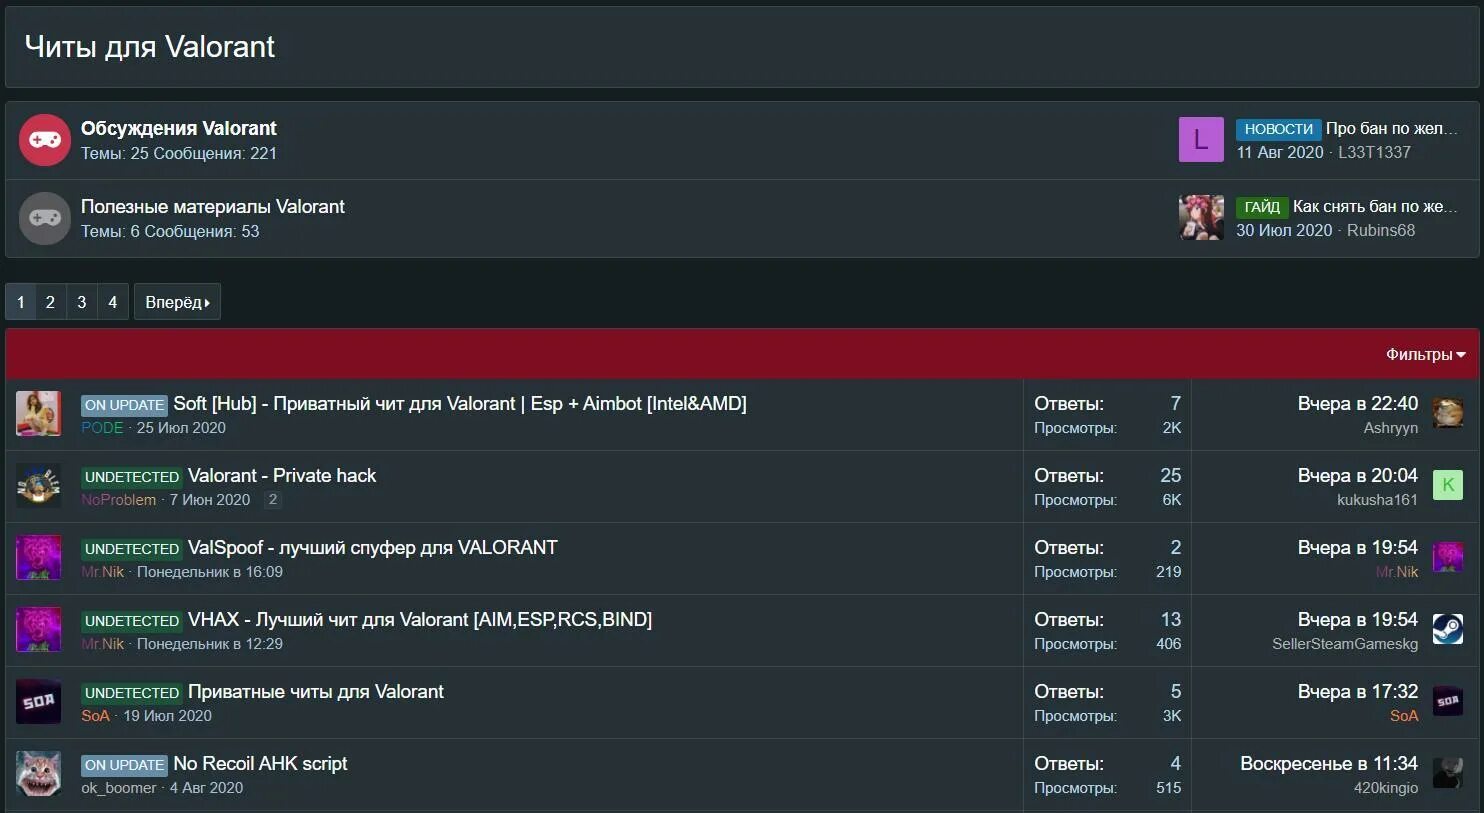1484x813 pixels.
Task: Click the ON UPDATE prefix on No Recoil
Action: pos(124,765)
